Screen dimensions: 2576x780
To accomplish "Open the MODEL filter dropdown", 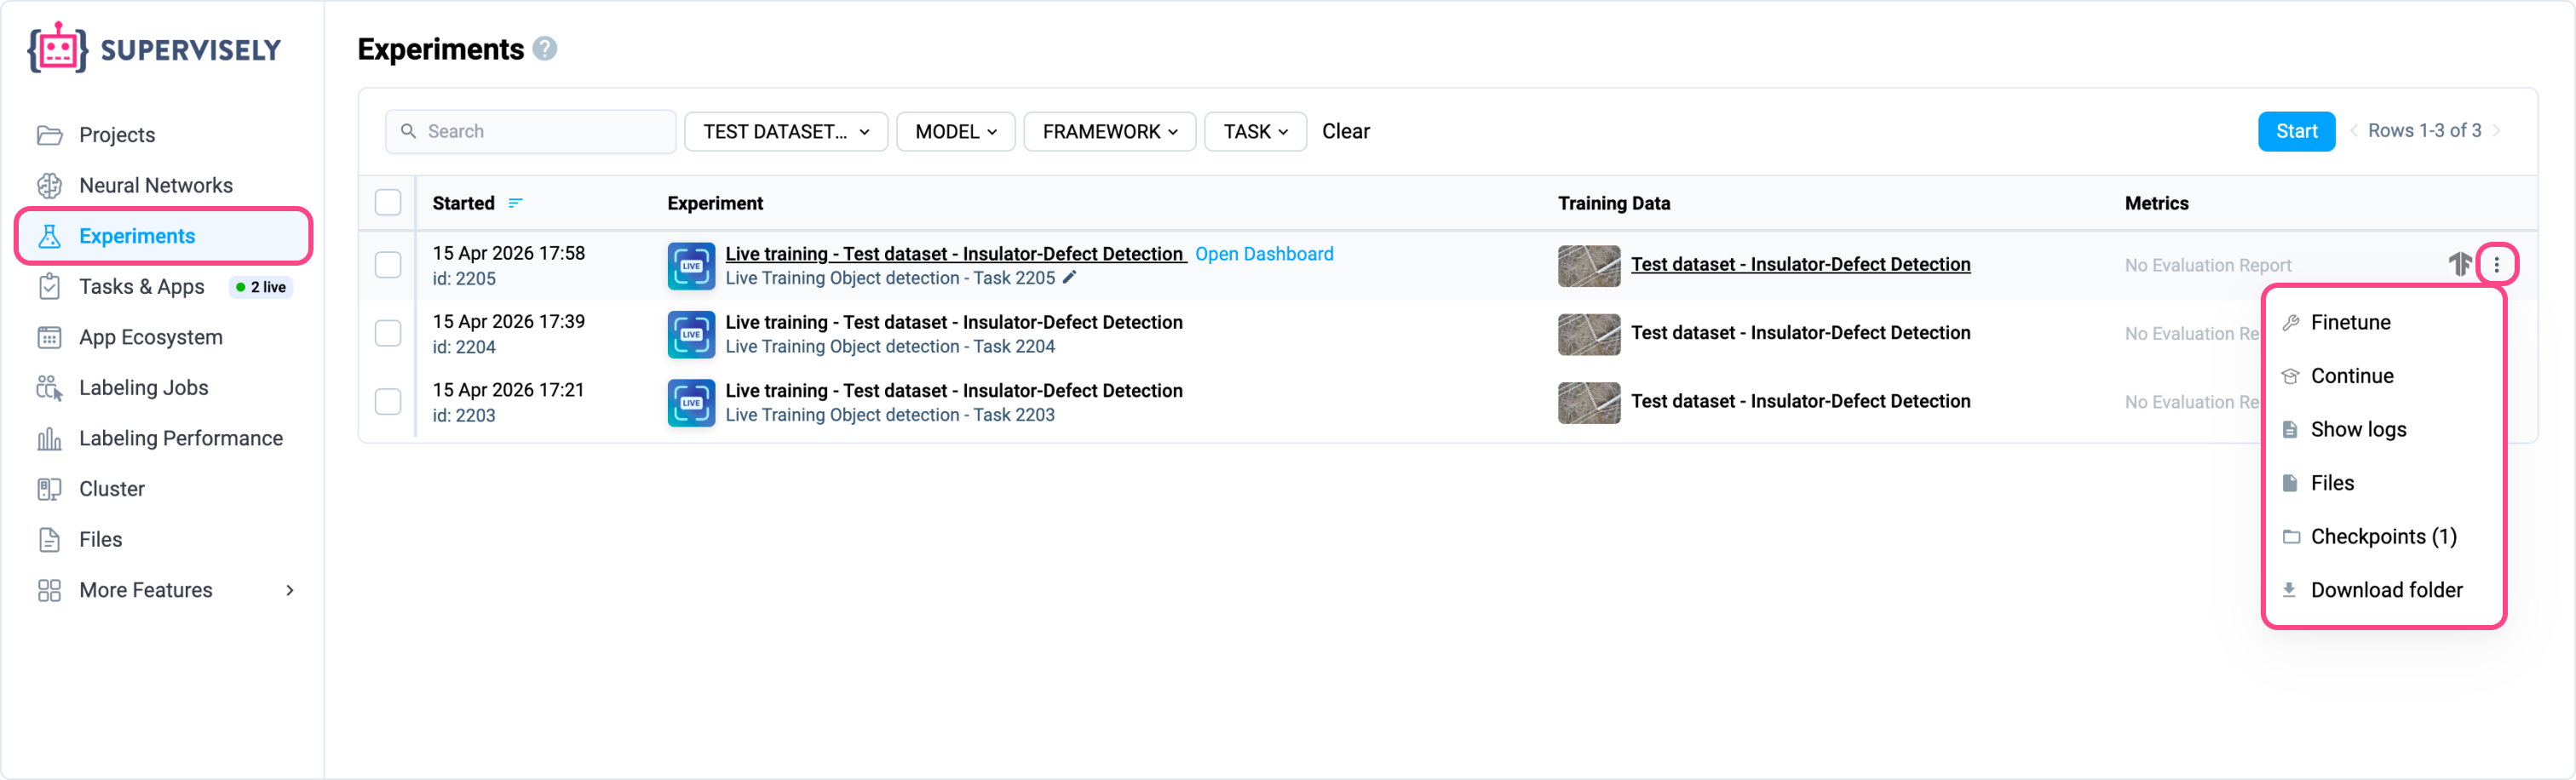I will tap(954, 131).
